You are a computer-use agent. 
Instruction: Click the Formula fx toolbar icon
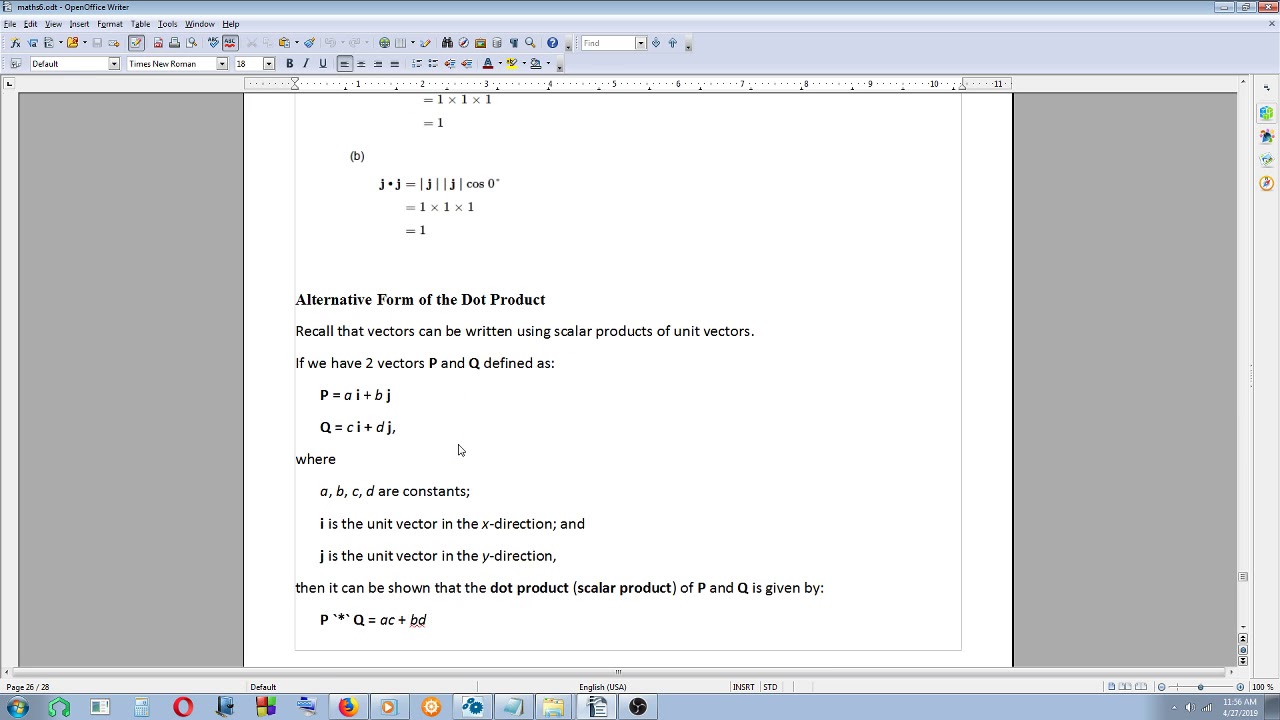click(15, 43)
